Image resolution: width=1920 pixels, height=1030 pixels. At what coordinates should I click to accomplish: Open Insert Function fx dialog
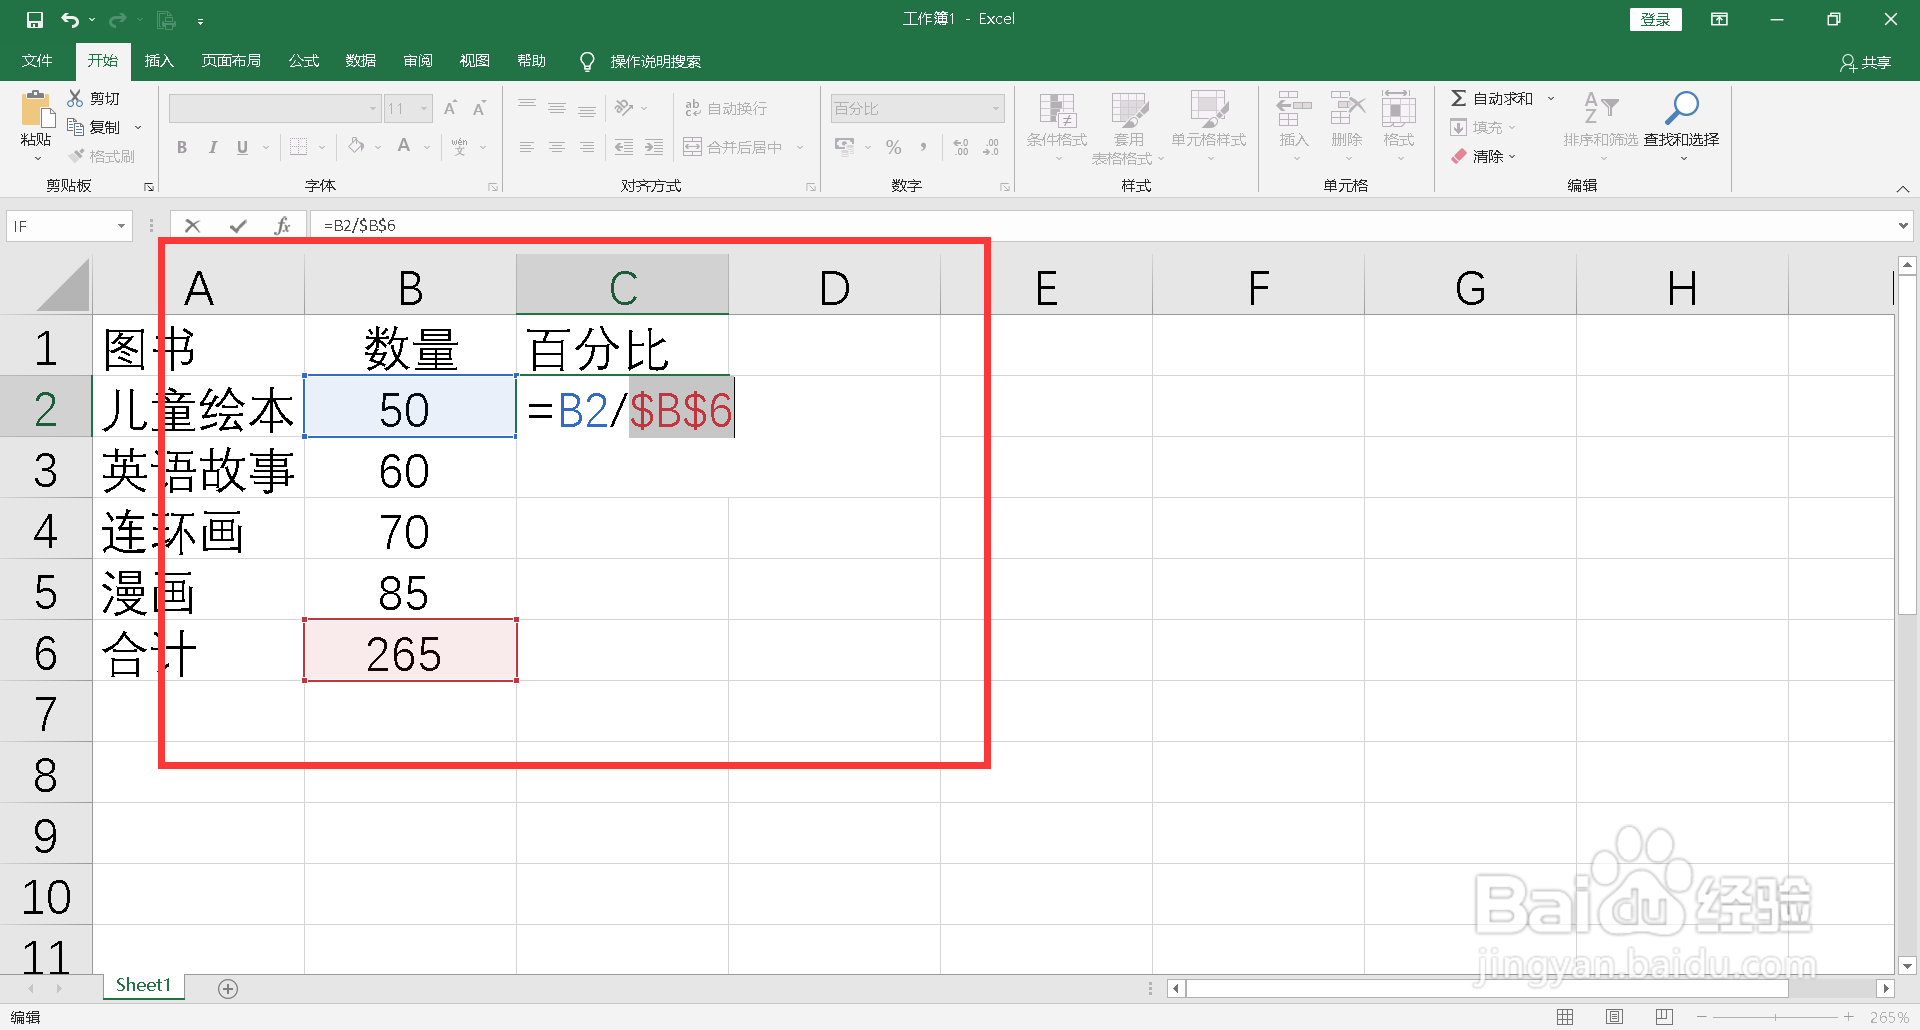pyautogui.click(x=282, y=226)
